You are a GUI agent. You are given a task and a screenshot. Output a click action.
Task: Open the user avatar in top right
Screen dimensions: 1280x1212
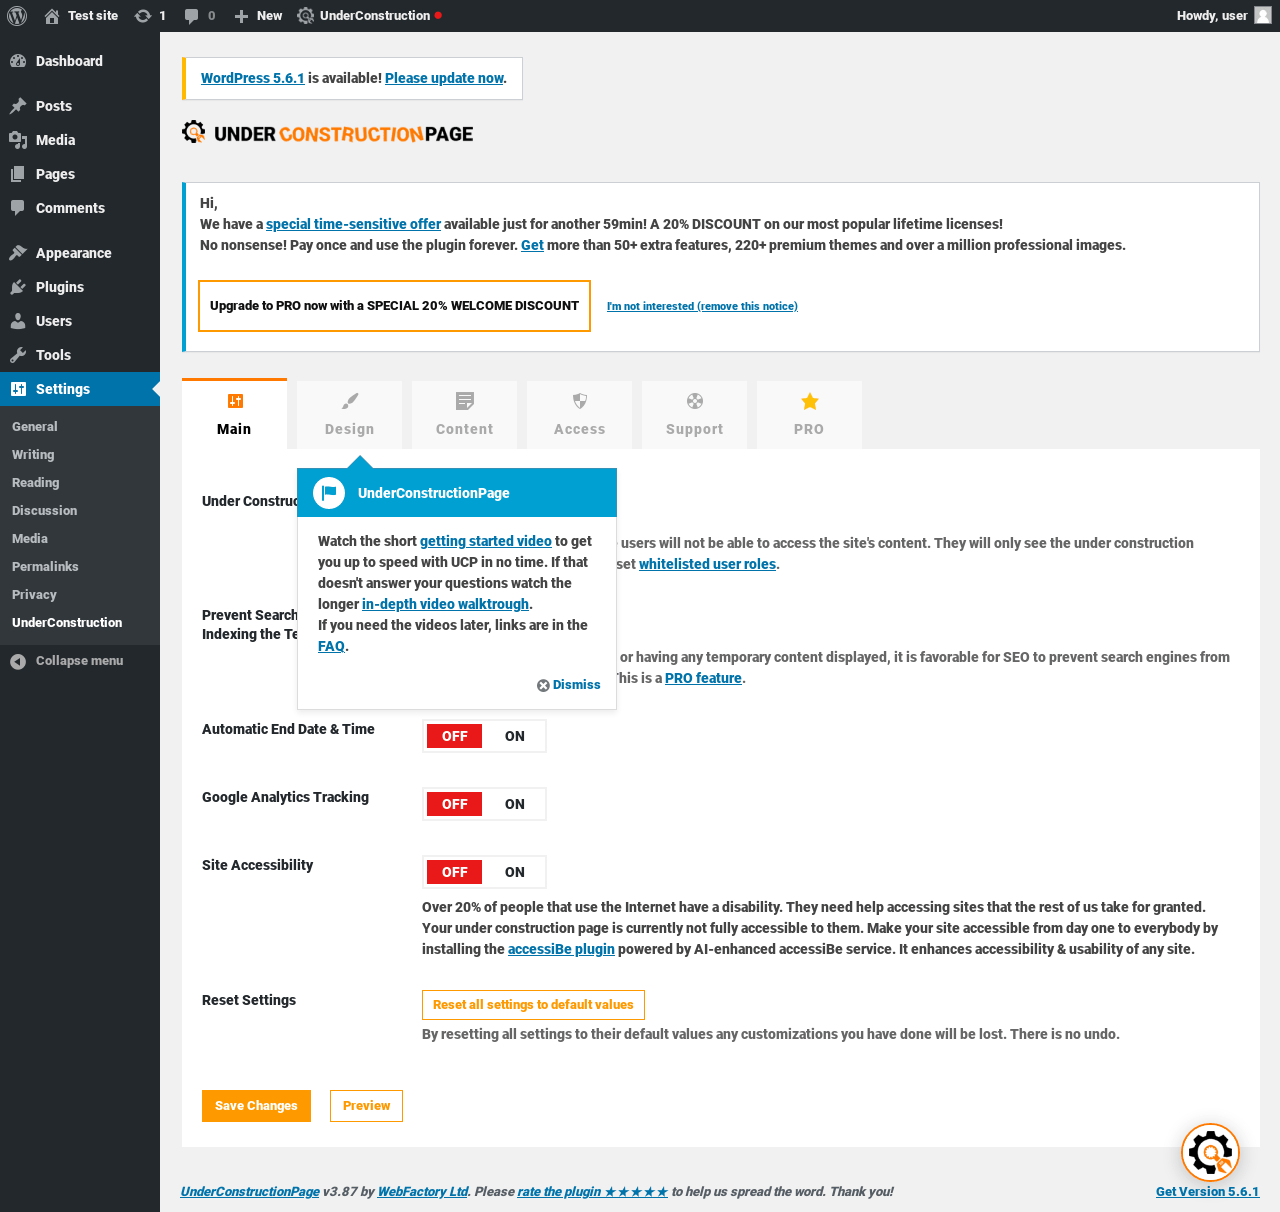(x=1263, y=15)
